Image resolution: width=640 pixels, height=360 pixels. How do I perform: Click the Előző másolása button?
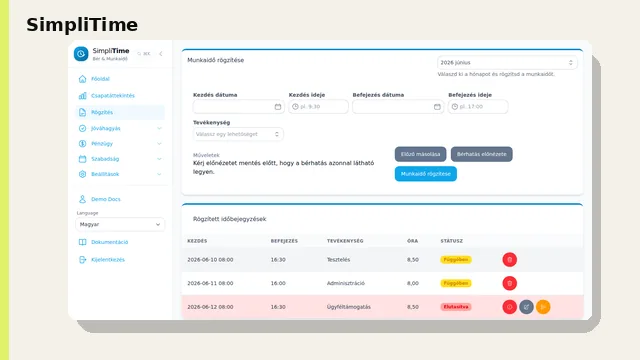coord(420,154)
